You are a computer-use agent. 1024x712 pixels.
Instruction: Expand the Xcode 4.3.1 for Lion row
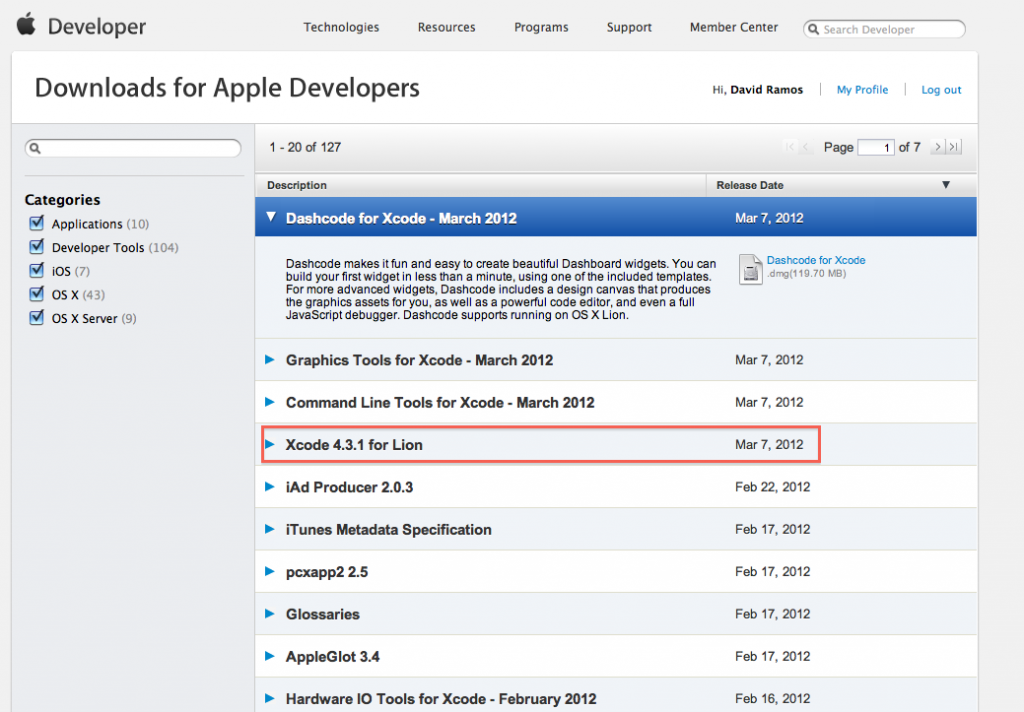(271, 444)
